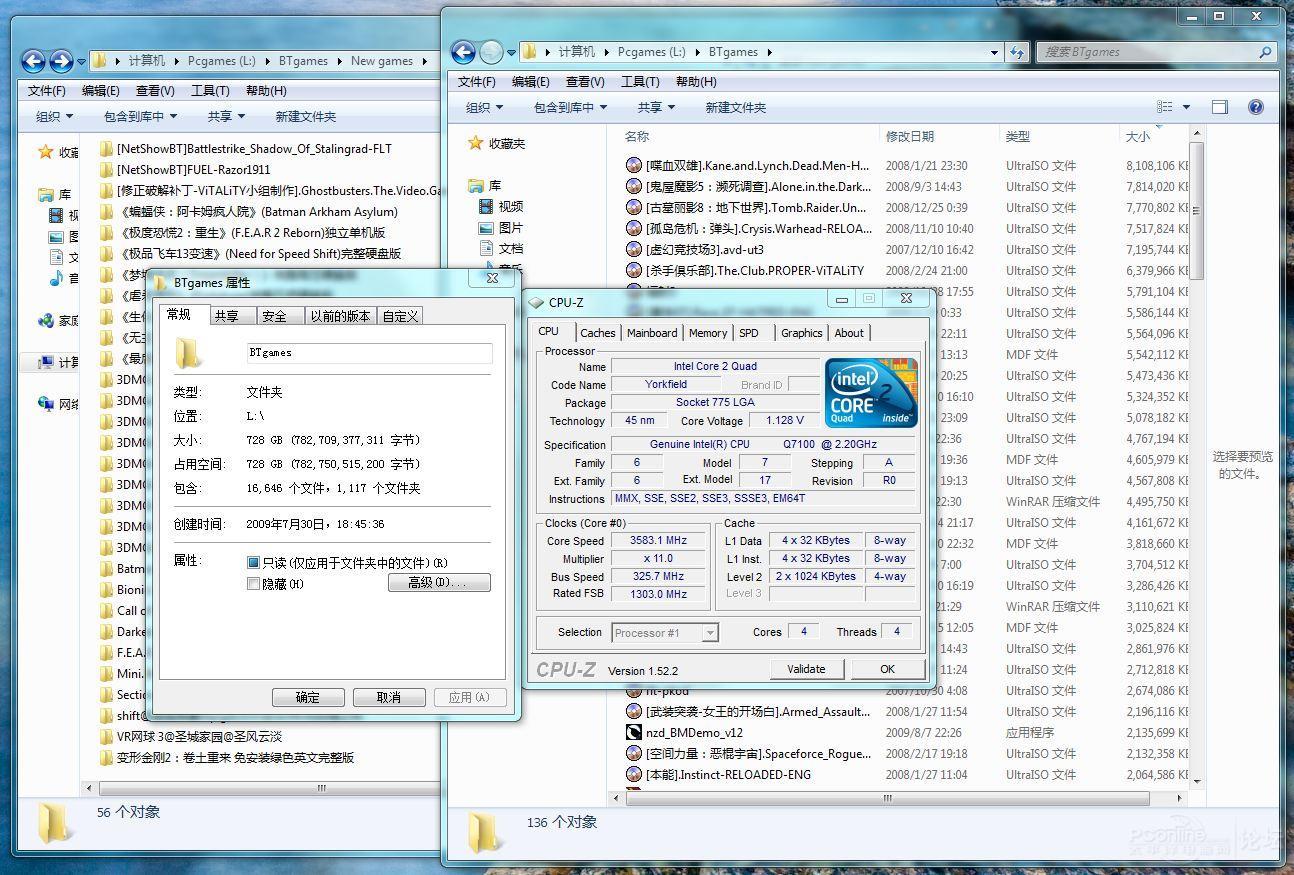Click Validate button in CPU-Z
The image size is (1294, 875).
806,669
